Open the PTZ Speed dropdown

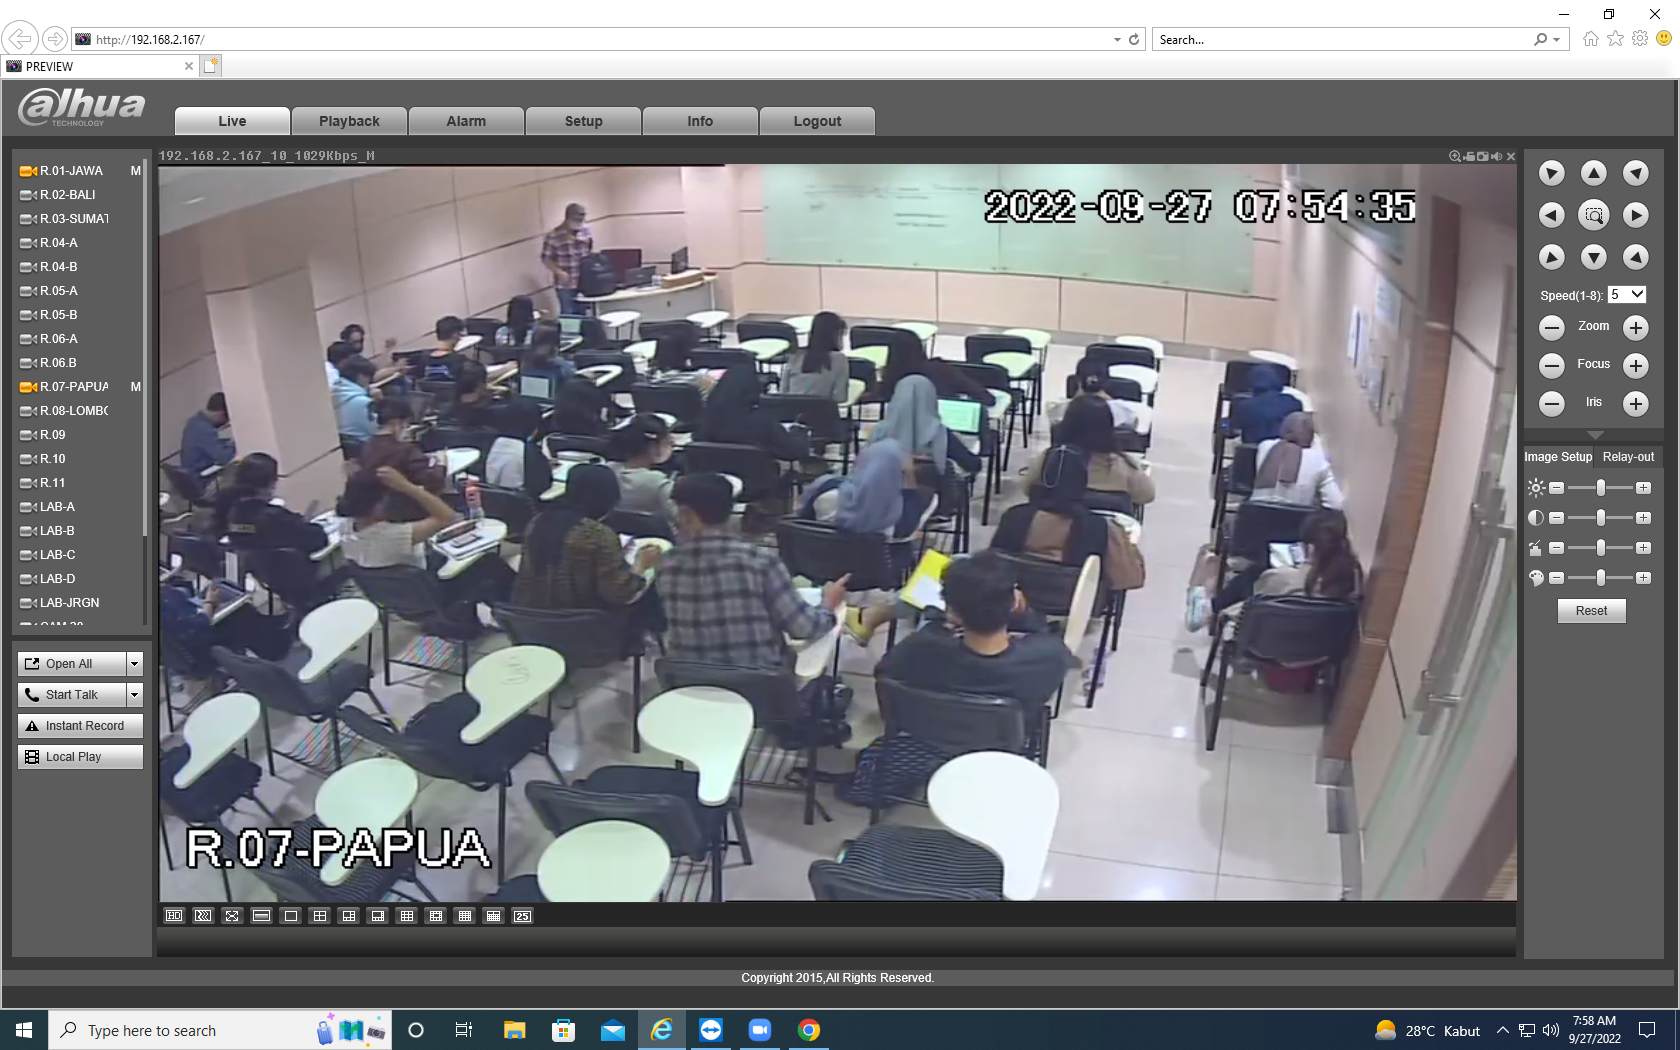coord(1627,295)
